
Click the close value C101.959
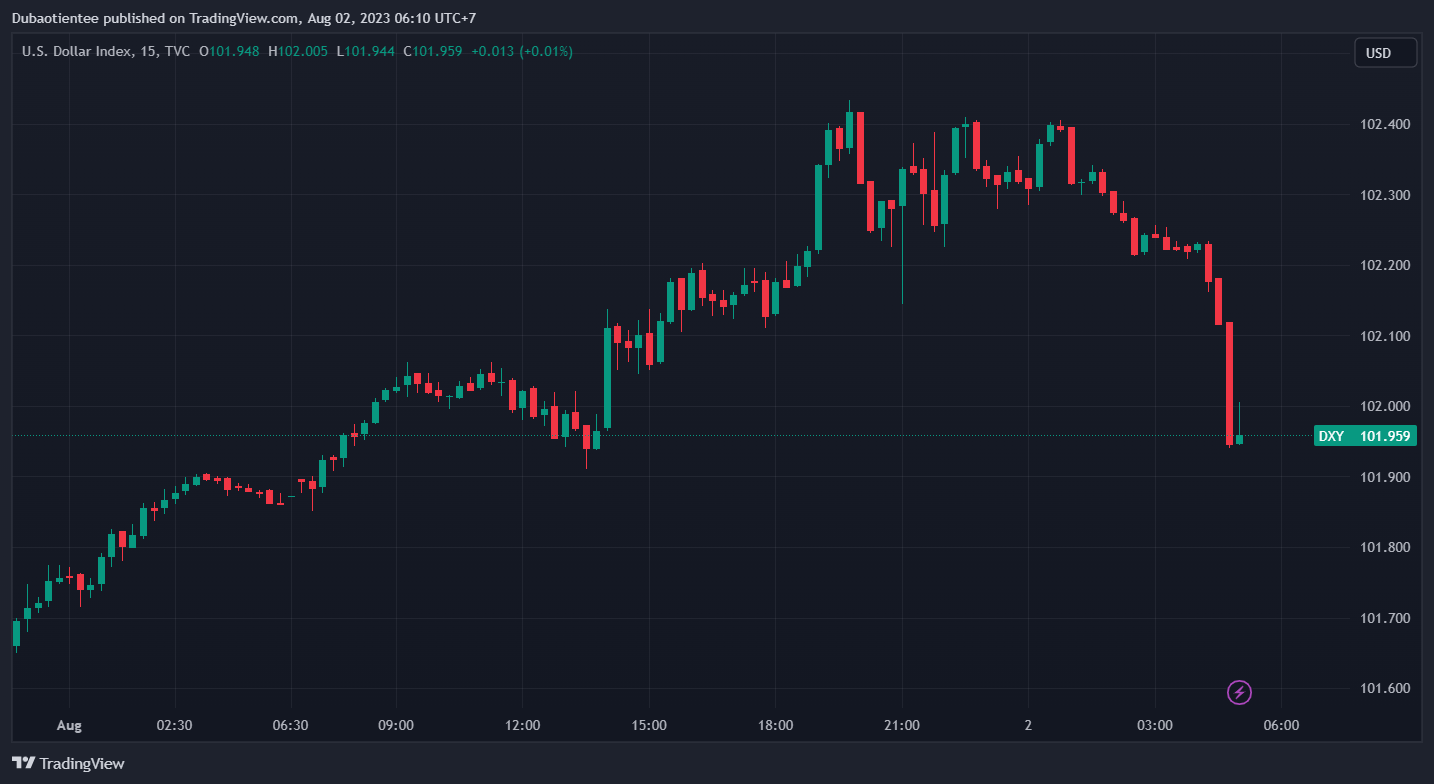(x=432, y=51)
